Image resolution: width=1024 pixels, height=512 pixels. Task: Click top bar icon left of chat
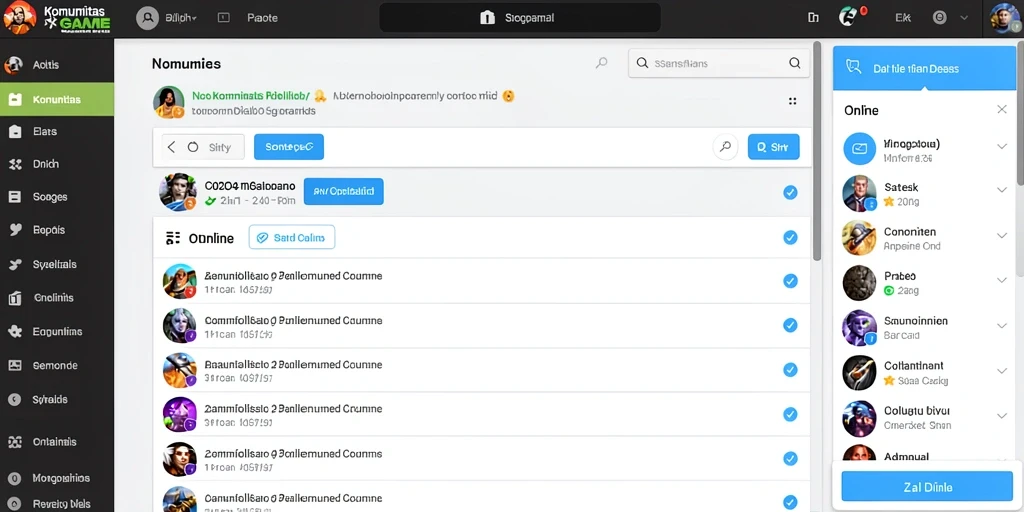(813, 18)
